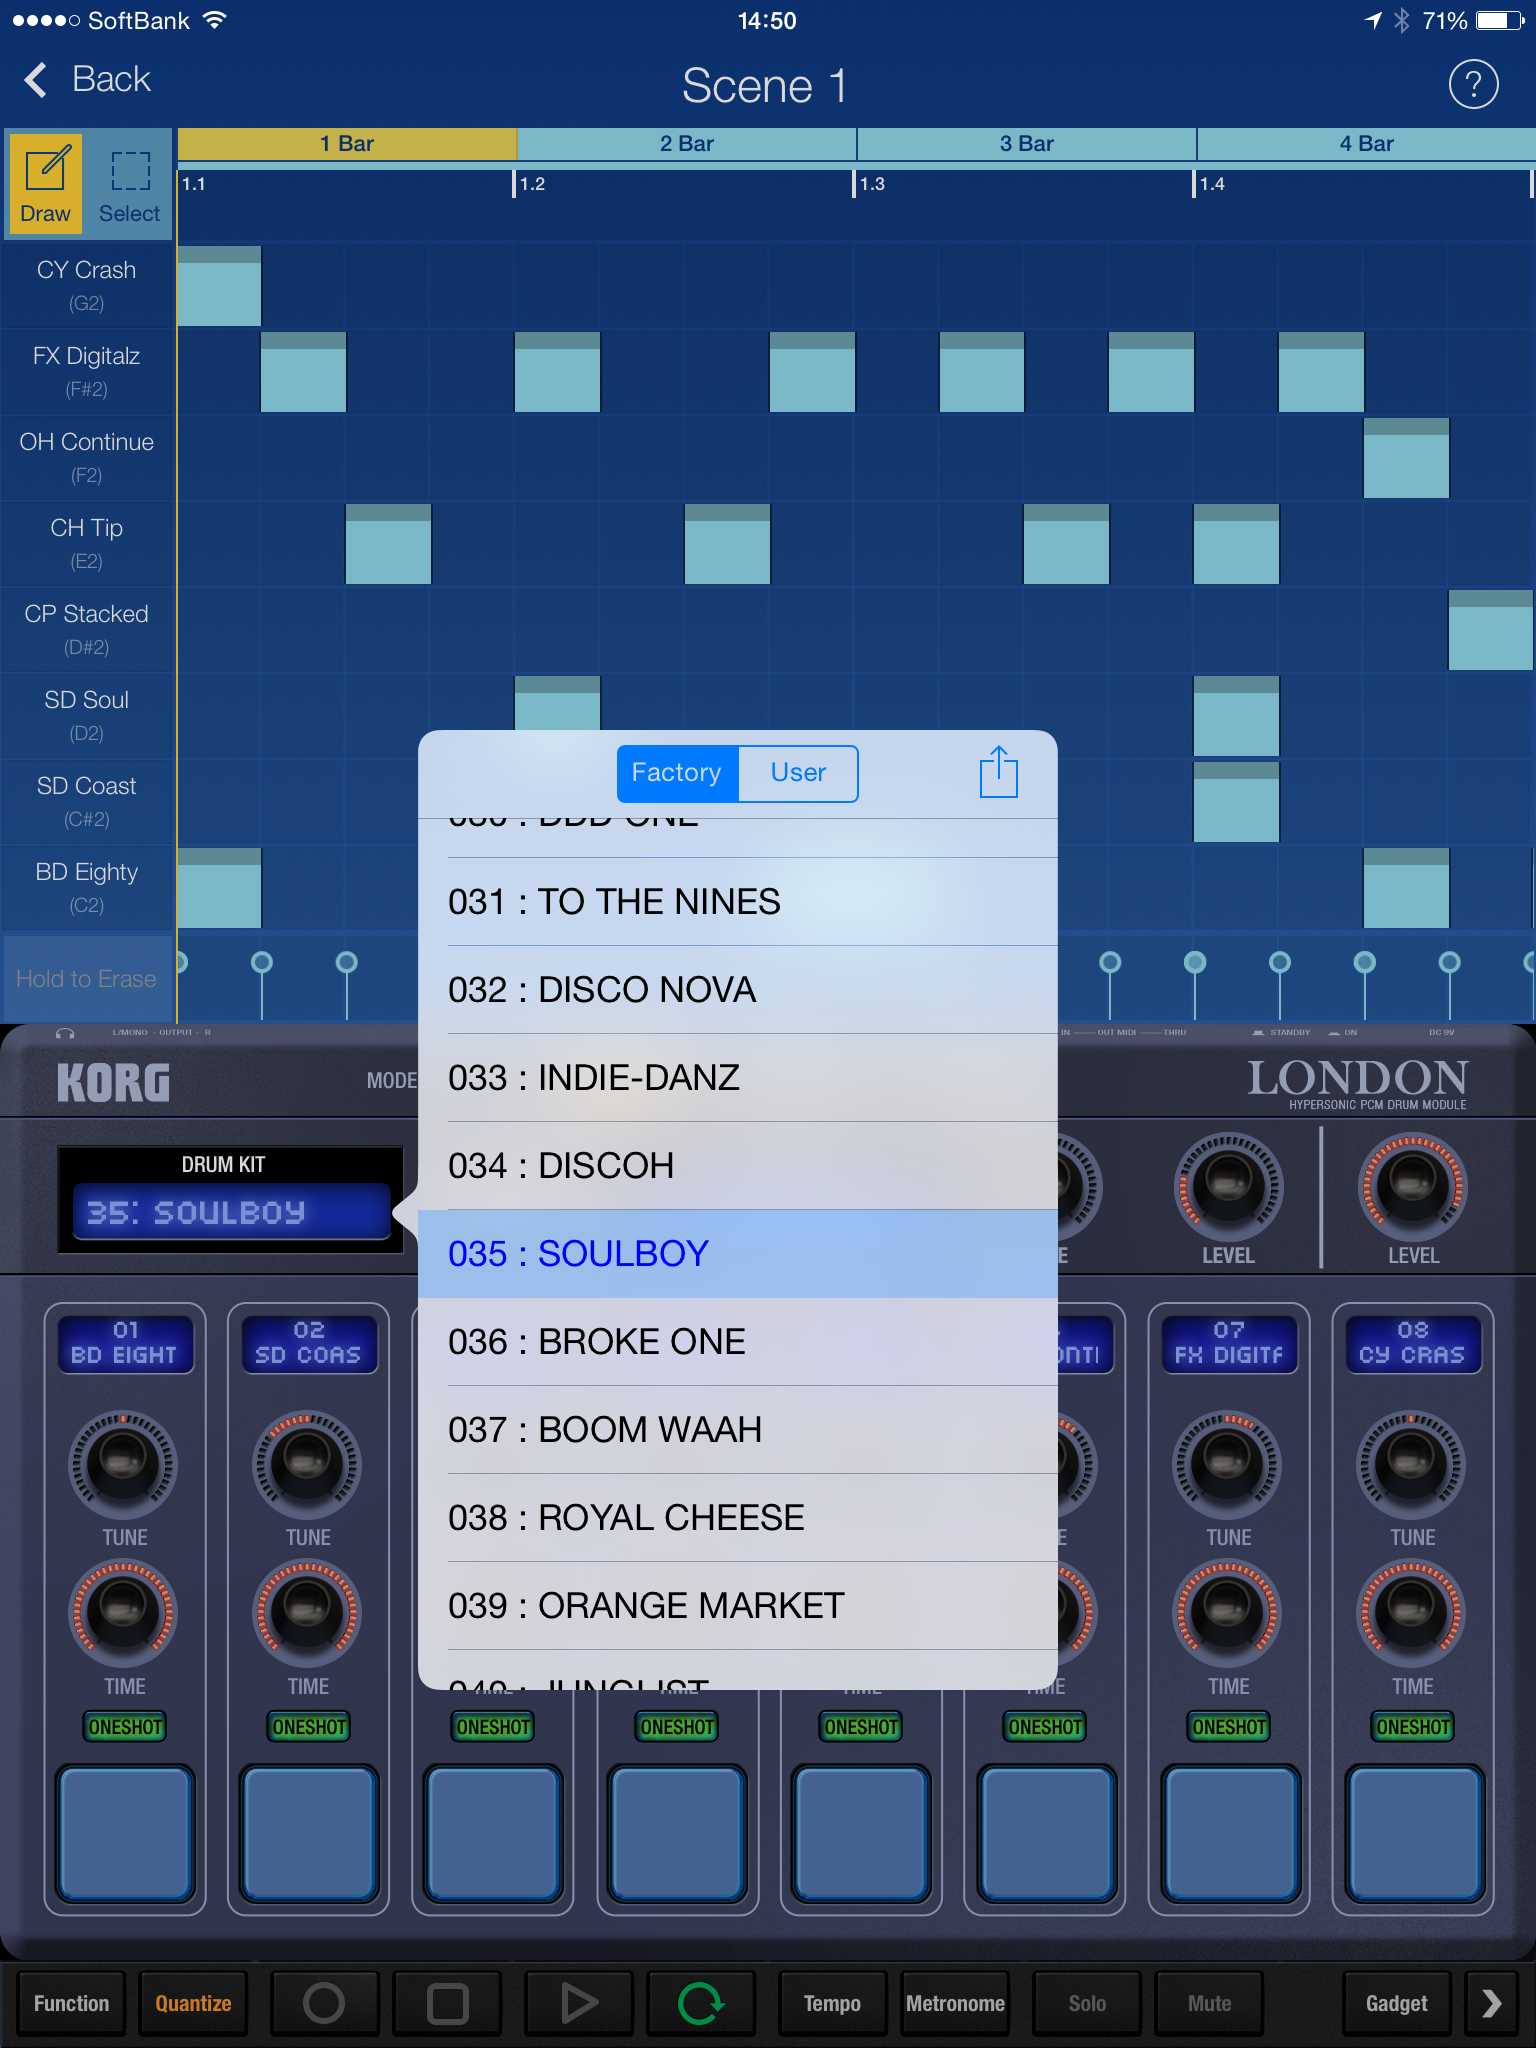Open the DRUM KIT display 35: SOULBOY
1536x2048 pixels.
pos(231,1212)
